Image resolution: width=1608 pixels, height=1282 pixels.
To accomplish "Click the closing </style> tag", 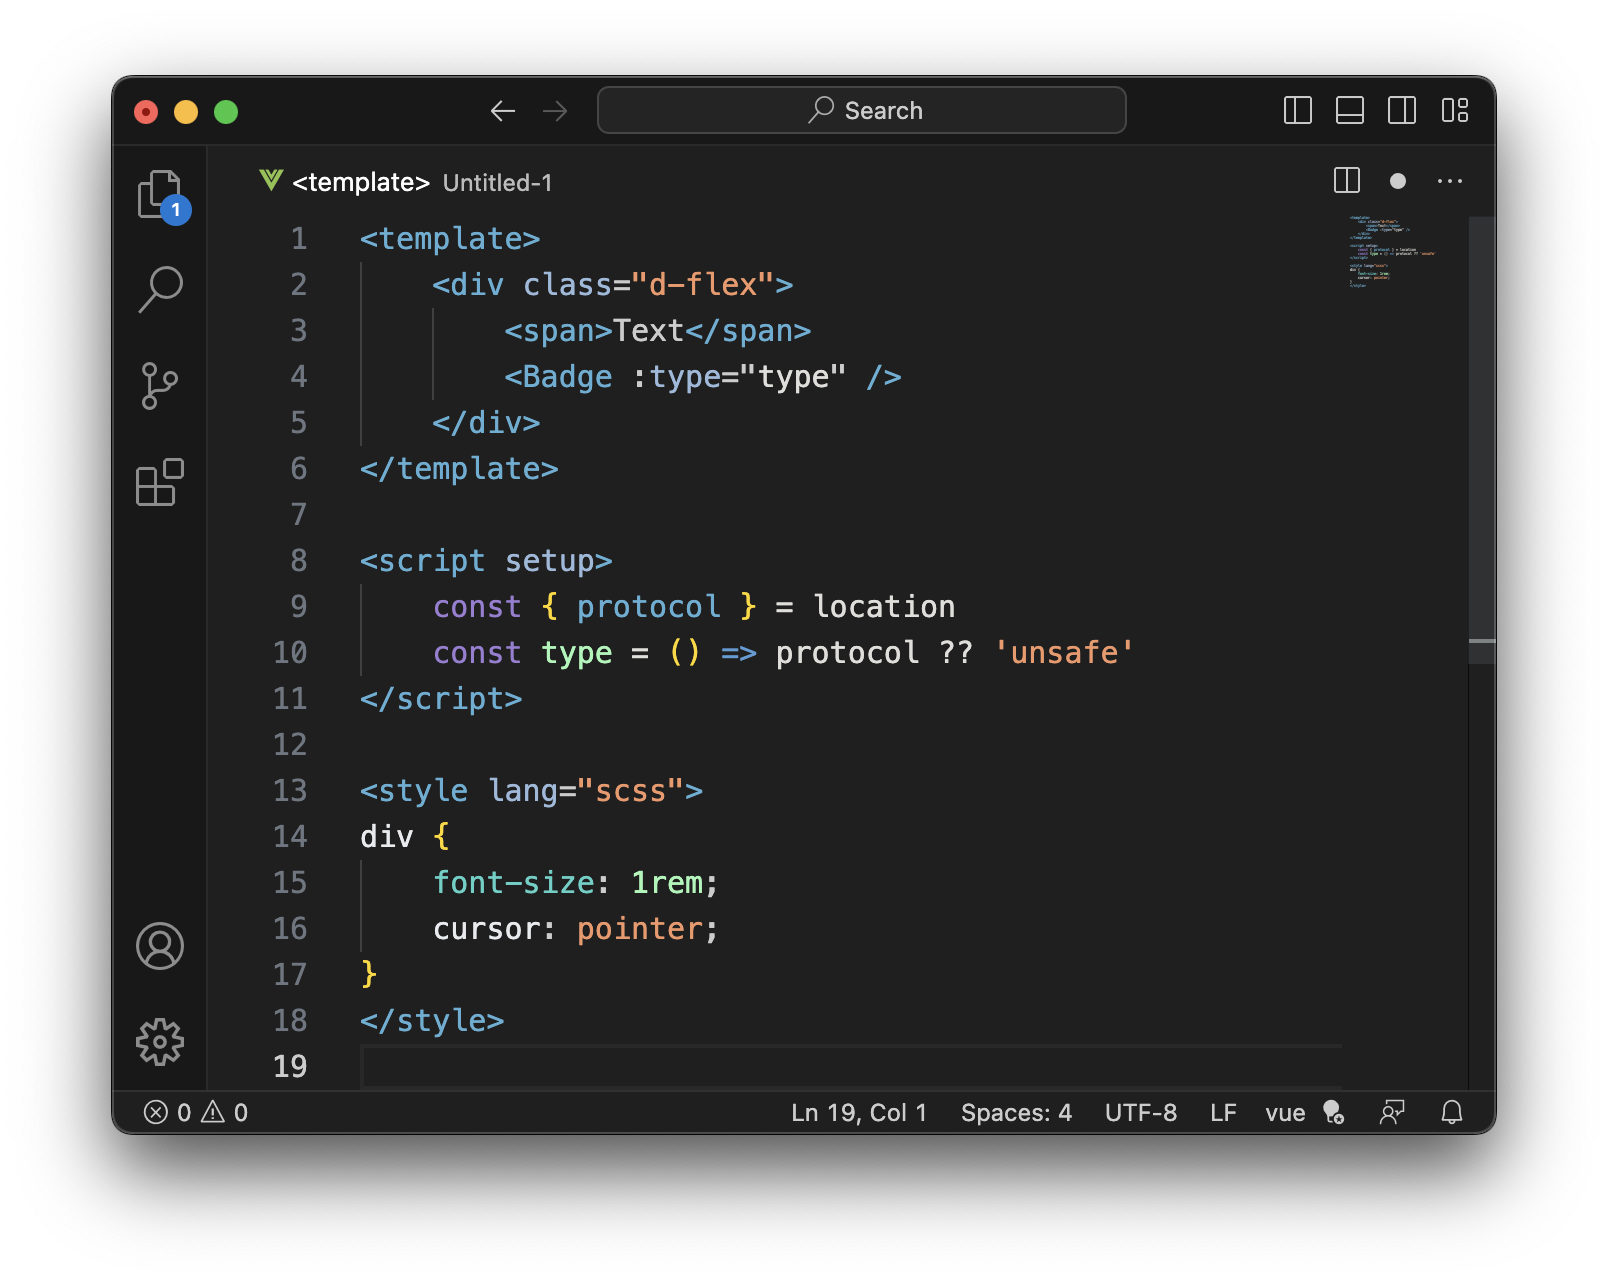I will [x=432, y=1021].
